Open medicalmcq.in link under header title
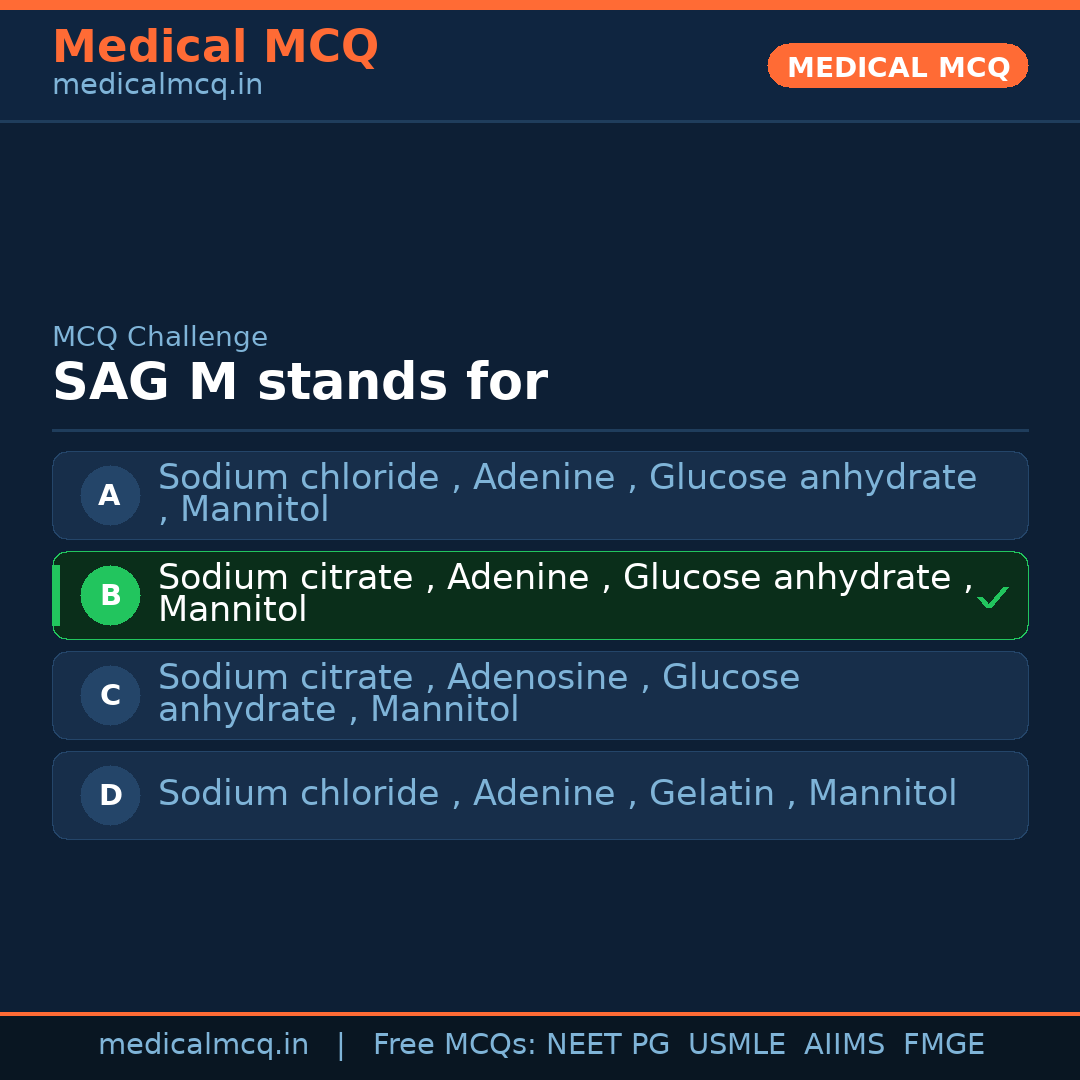 157,85
